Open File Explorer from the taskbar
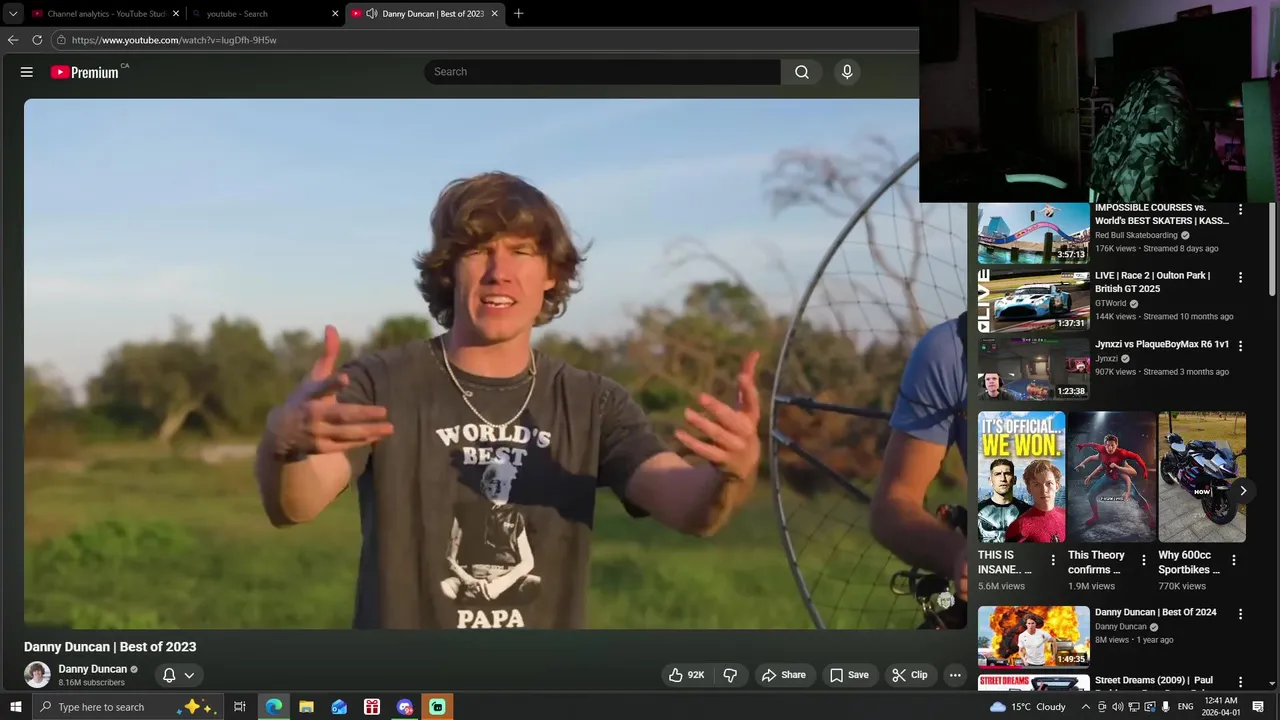 point(307,707)
